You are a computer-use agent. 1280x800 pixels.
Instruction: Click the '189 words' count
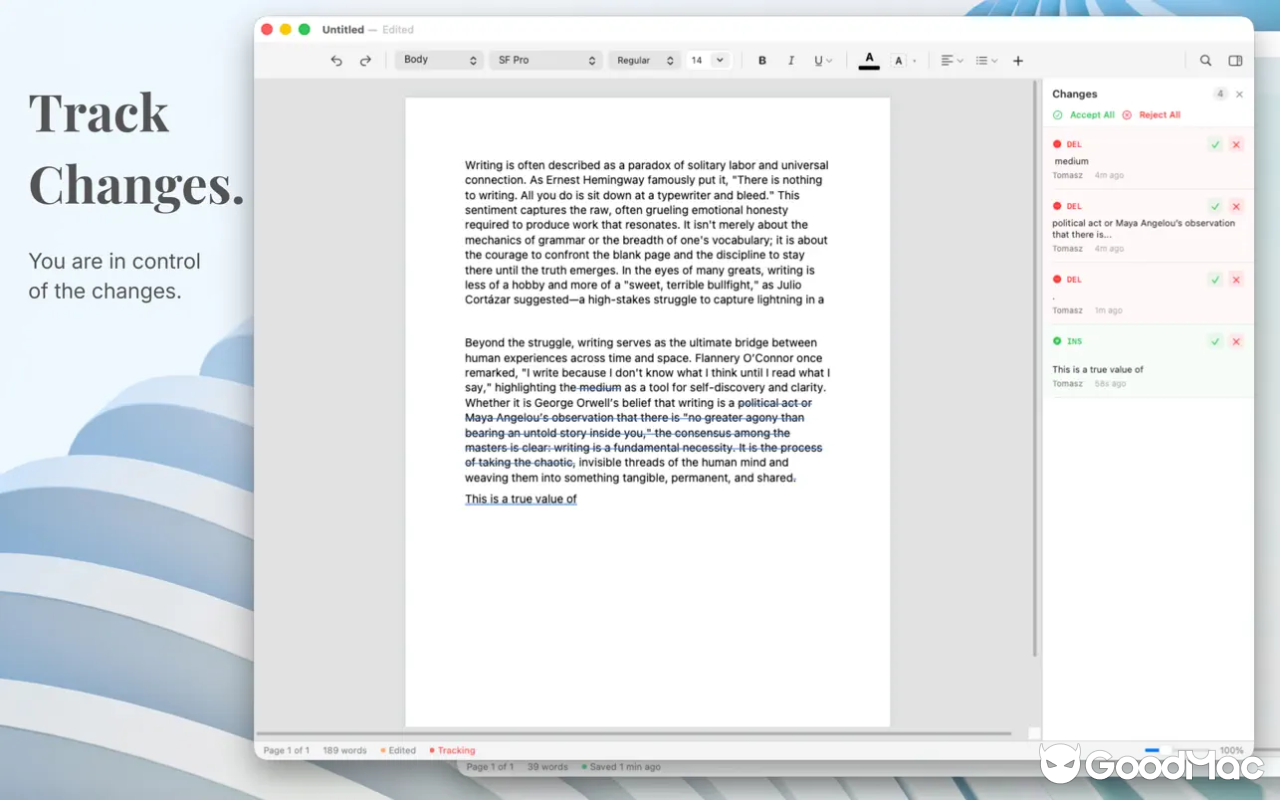(x=344, y=751)
